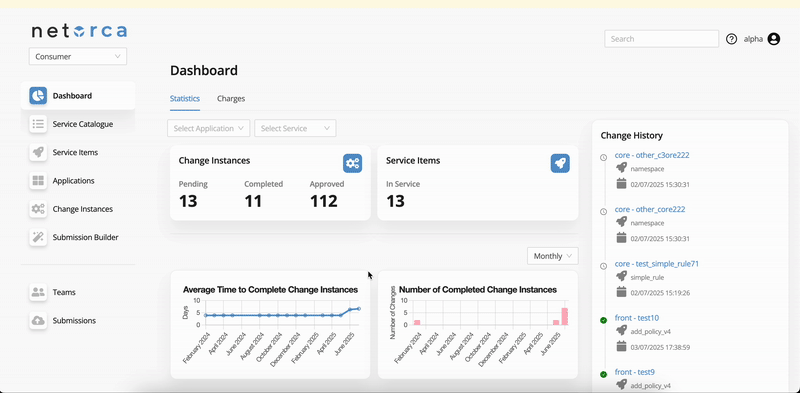Viewport: 800px width, 393px height.
Task: Open the core - other_c3ore222 change link
Action: [x=652, y=155]
